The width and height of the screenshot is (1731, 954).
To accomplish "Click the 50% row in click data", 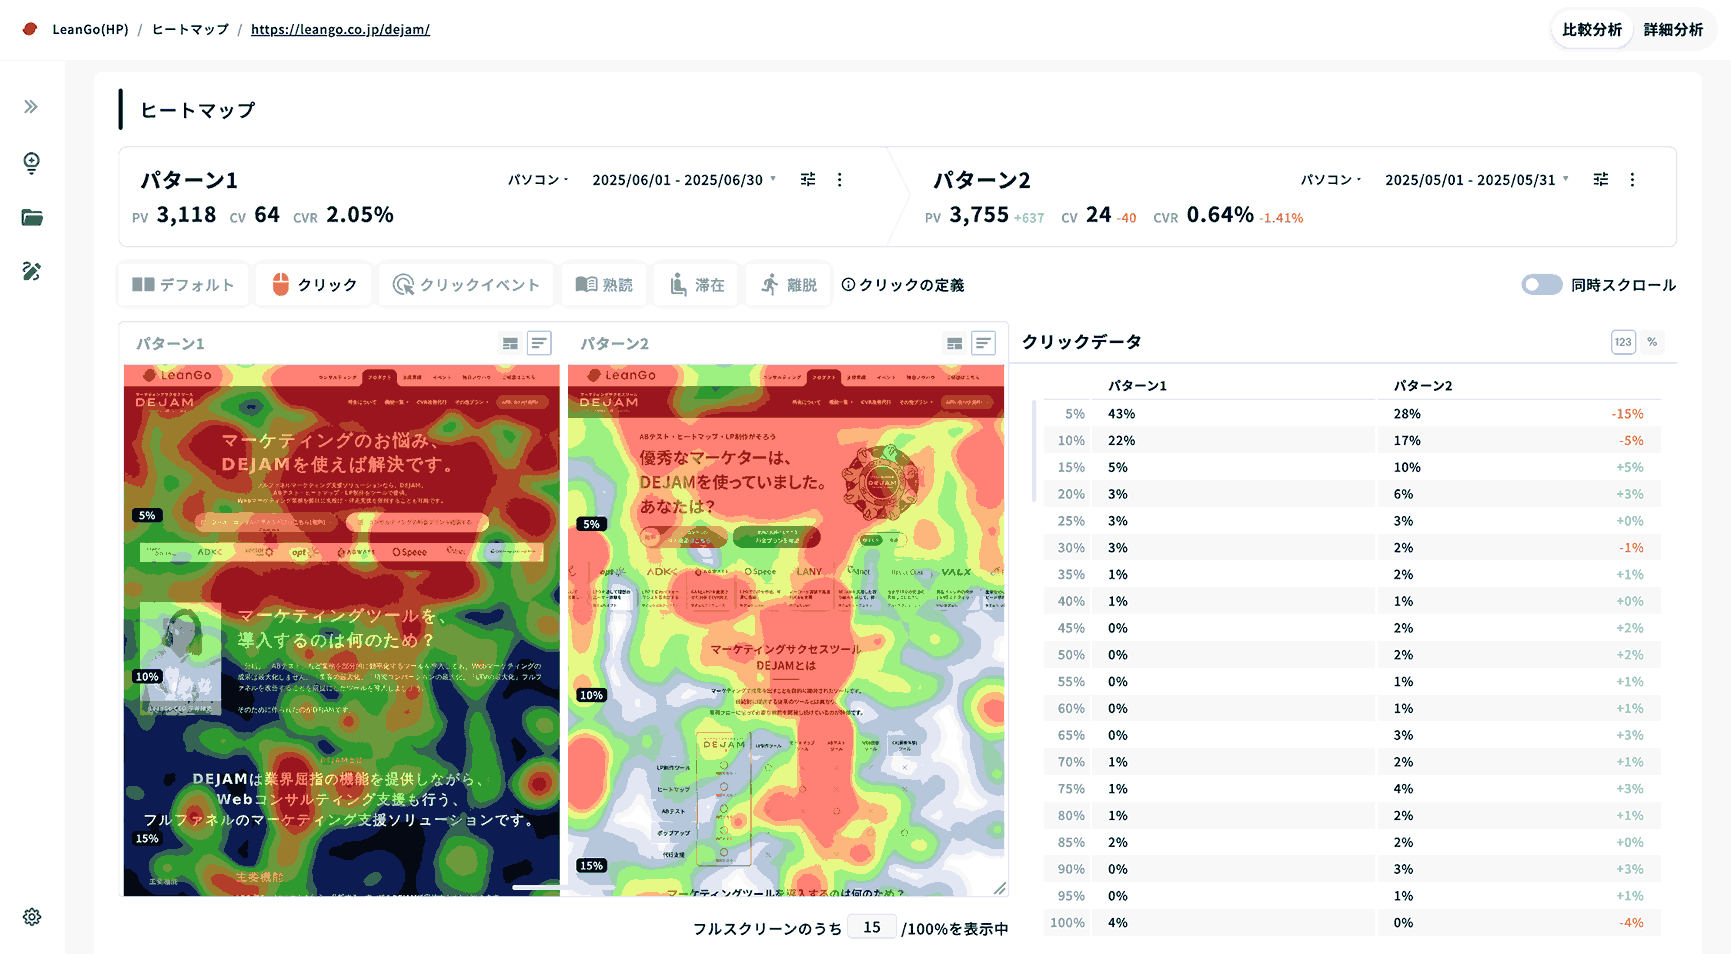I will pos(1352,655).
